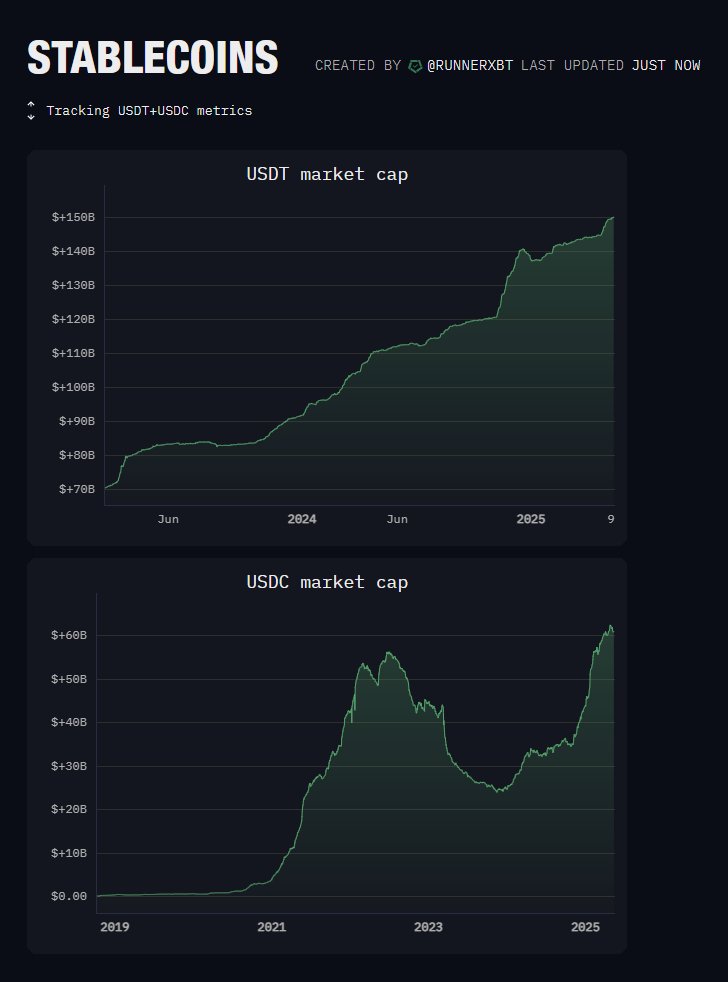This screenshot has height=982, width=728.
Task: Click the $+150B y-axis label
Action: coord(73,217)
